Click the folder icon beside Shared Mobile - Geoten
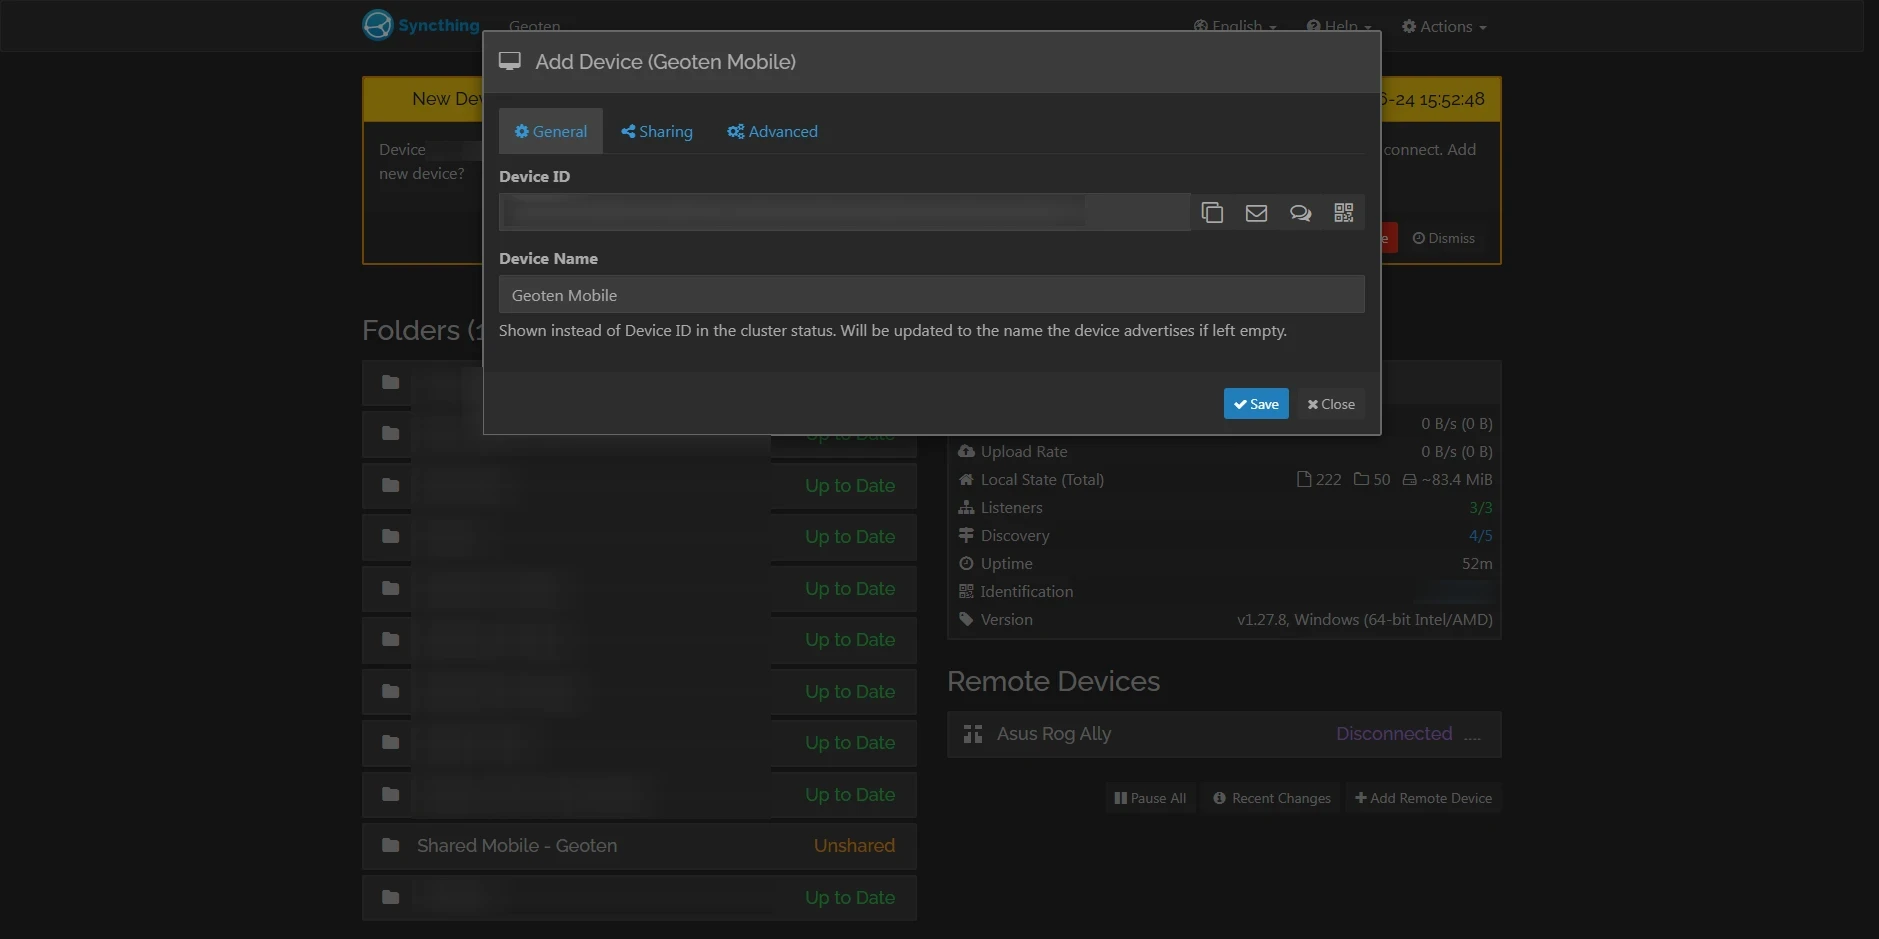Viewport: 1879px width, 939px height. click(389, 845)
